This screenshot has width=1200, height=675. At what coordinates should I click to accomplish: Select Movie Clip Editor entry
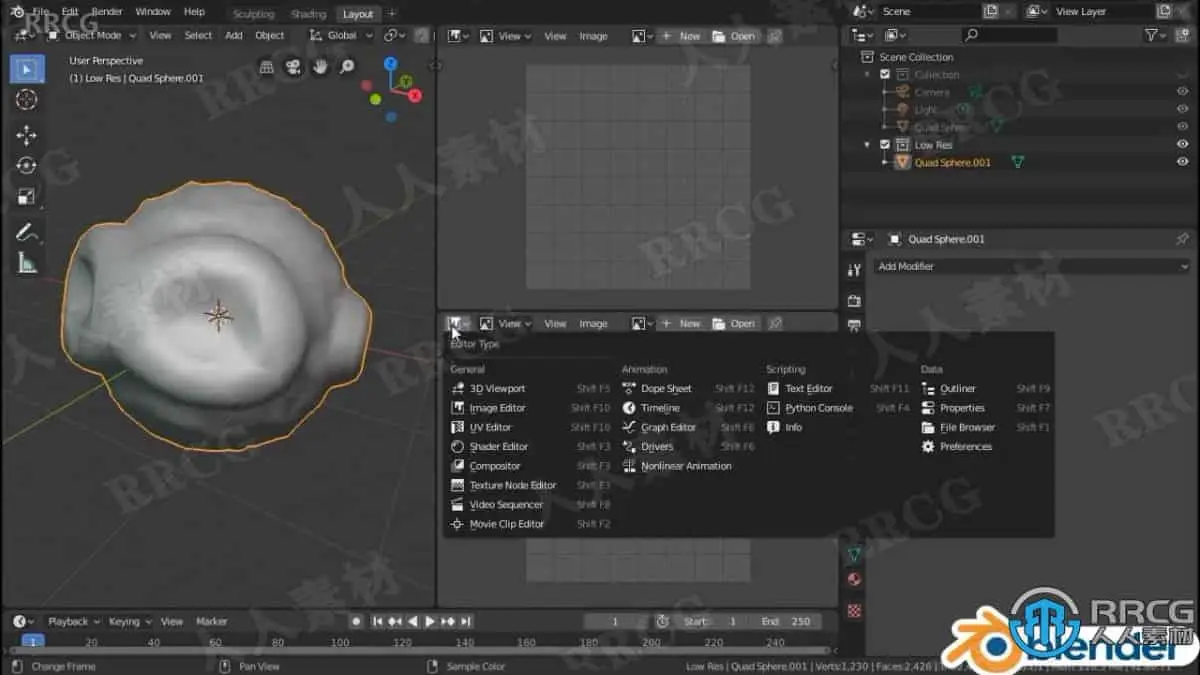506,524
